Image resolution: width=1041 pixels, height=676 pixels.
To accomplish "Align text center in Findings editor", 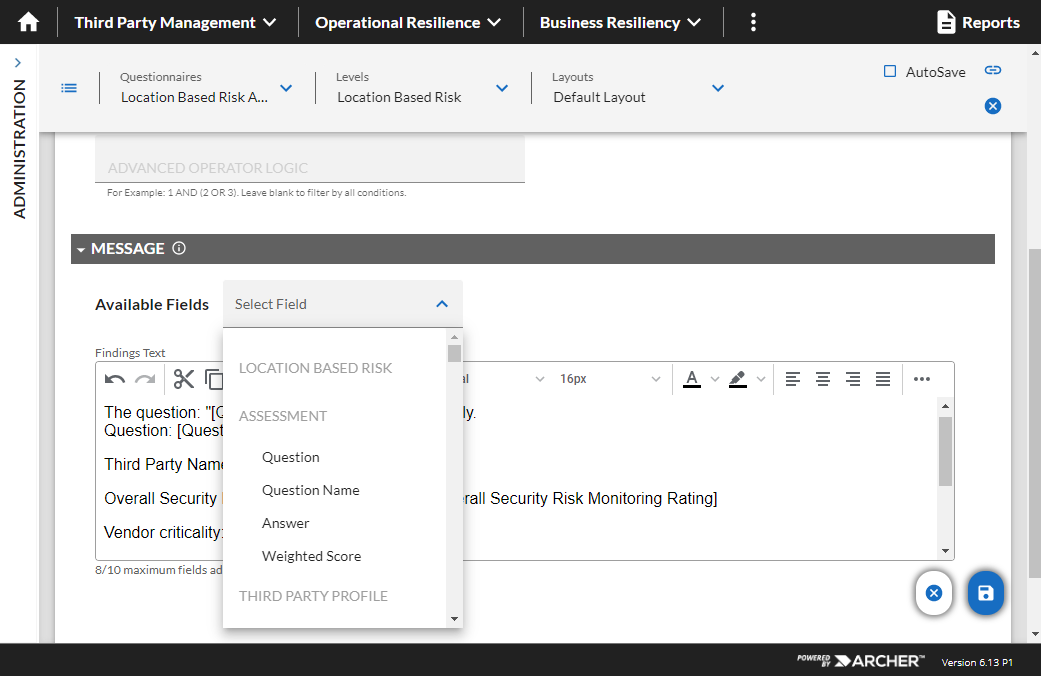I will (823, 379).
